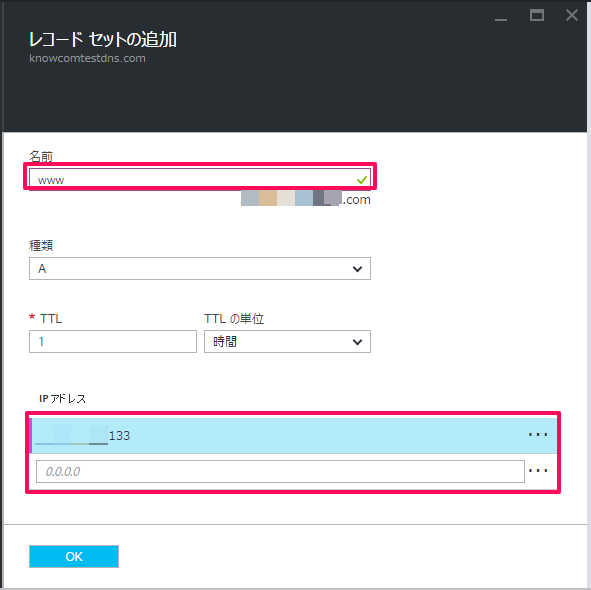Open the TTL の単位 dropdown showing 時間

click(x=287, y=342)
